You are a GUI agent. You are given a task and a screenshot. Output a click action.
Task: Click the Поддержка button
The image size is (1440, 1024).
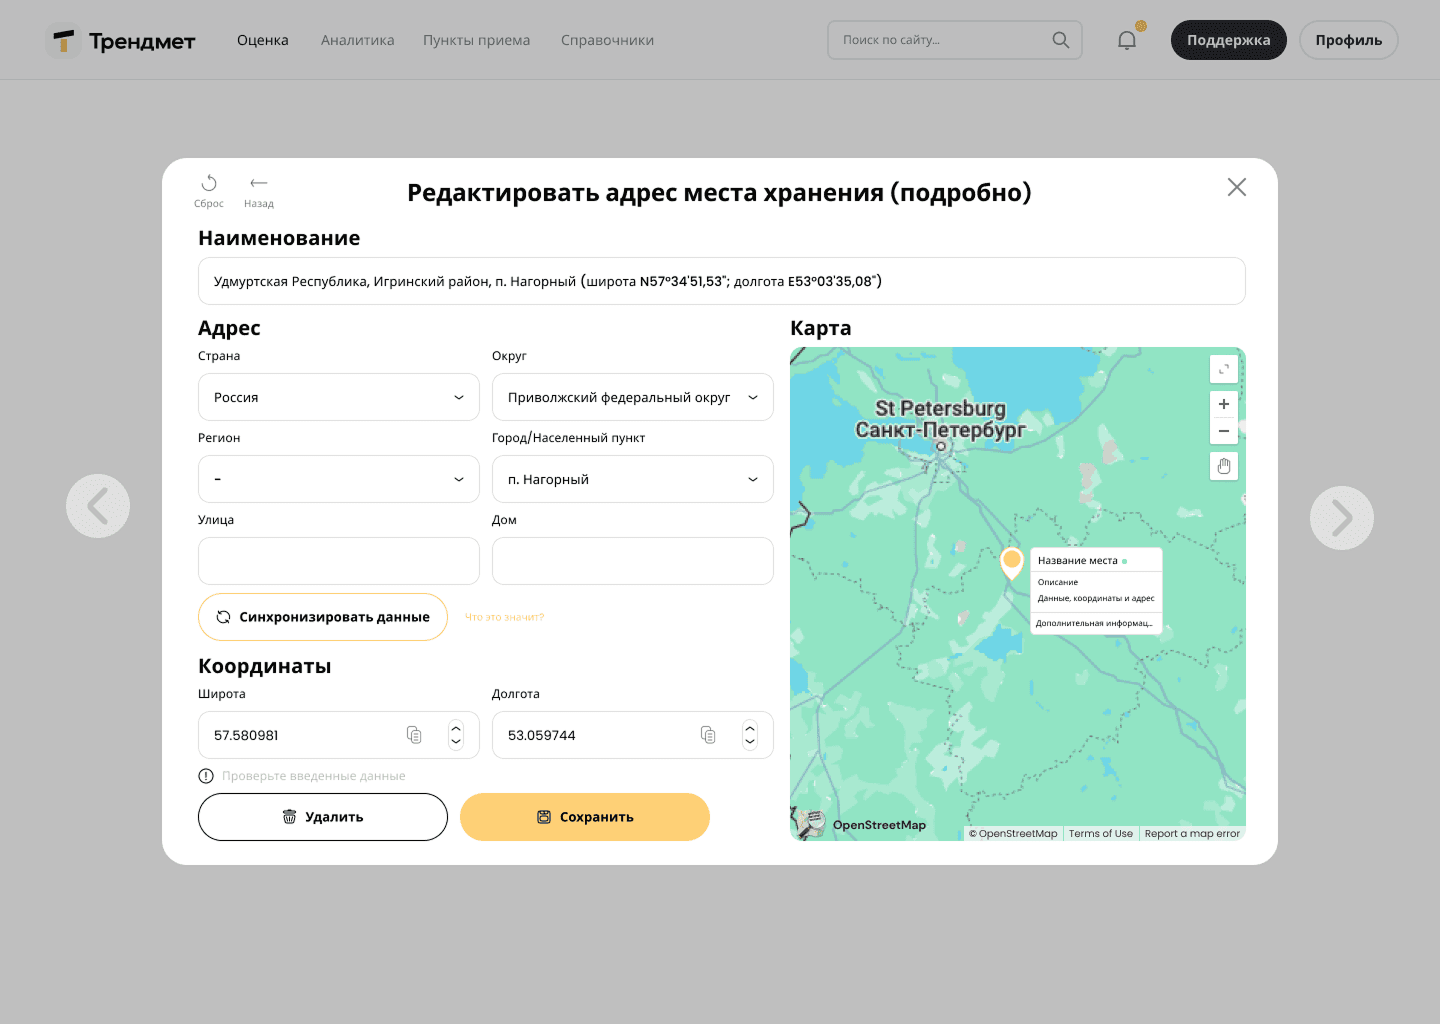click(1229, 40)
